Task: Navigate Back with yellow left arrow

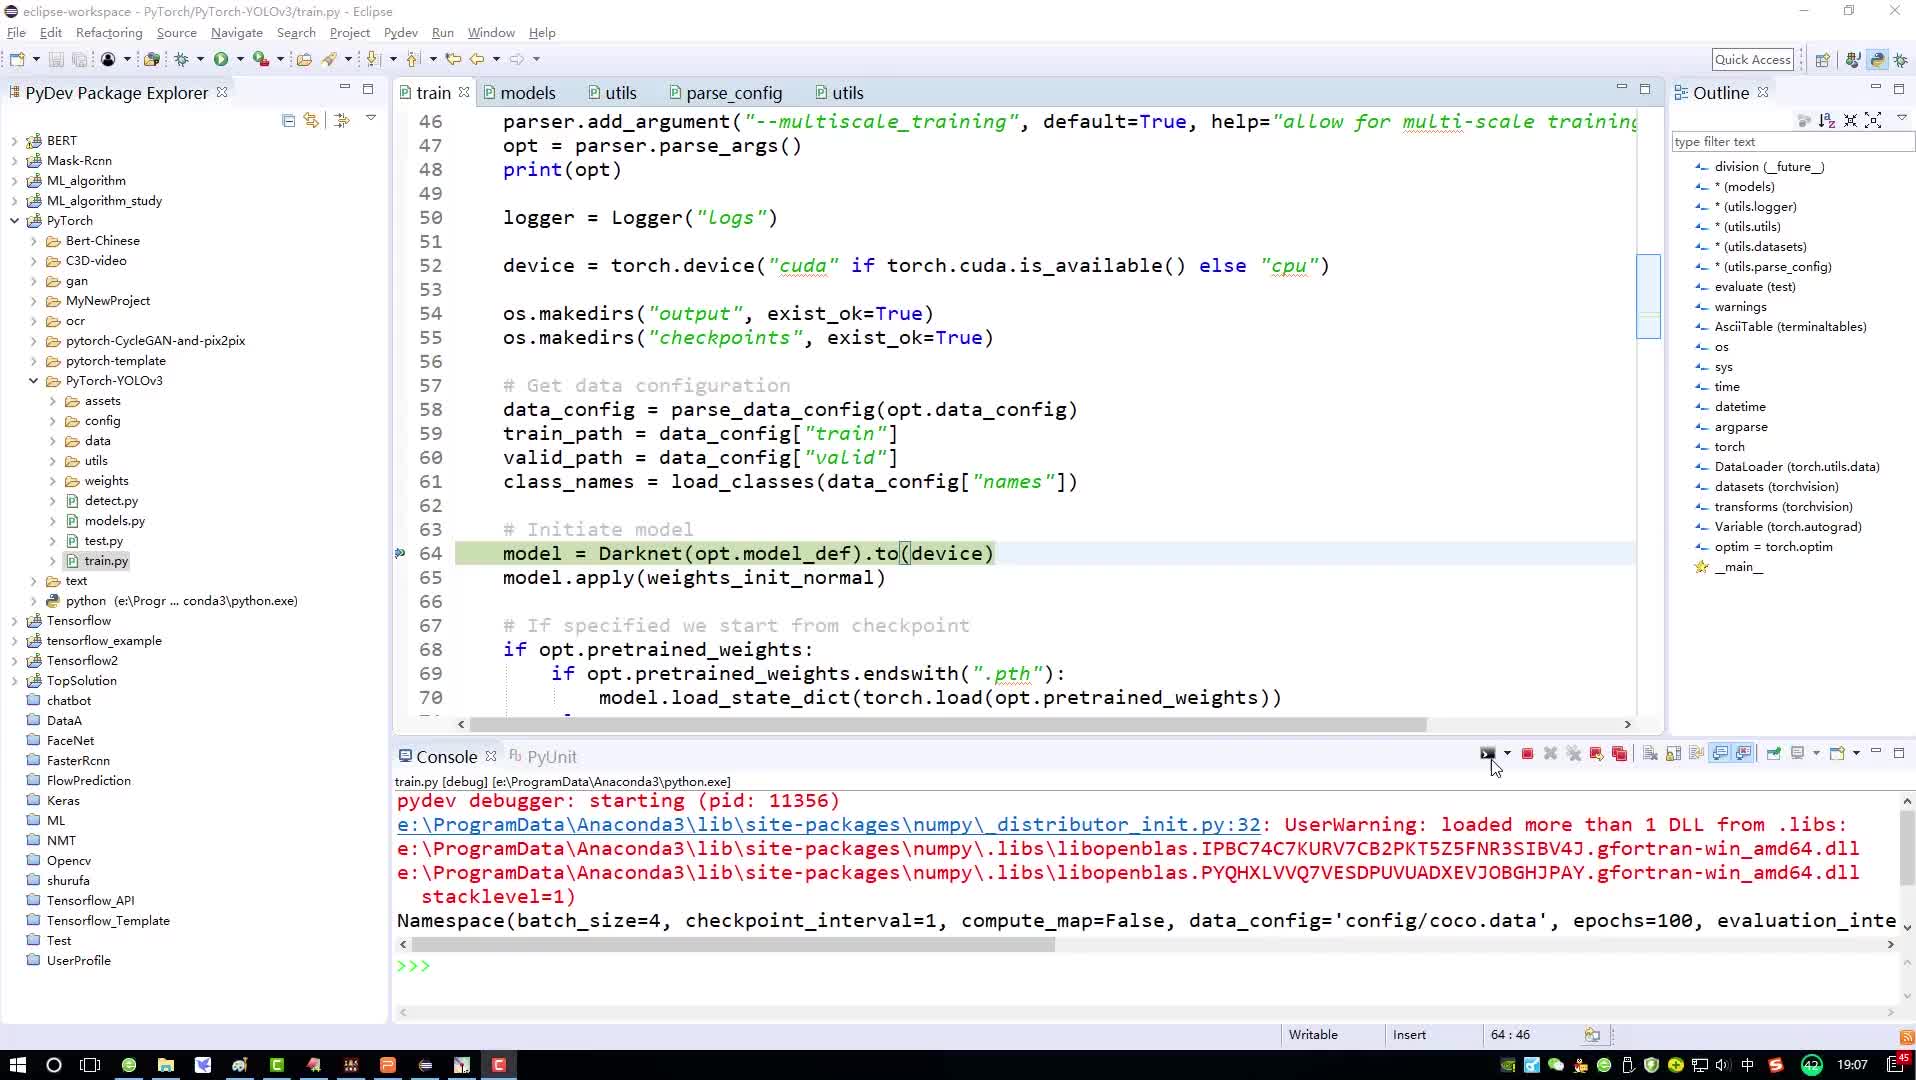Action: coord(477,60)
